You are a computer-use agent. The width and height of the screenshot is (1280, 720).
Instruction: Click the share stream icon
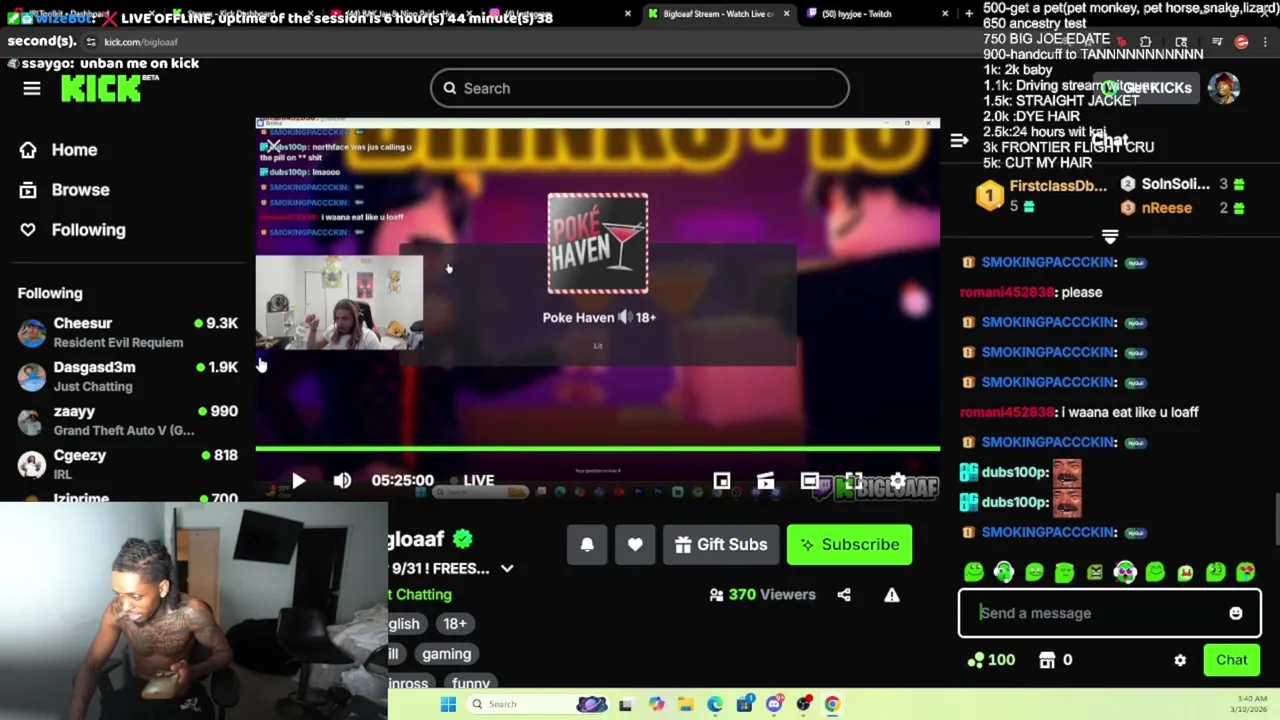pyautogui.click(x=844, y=595)
